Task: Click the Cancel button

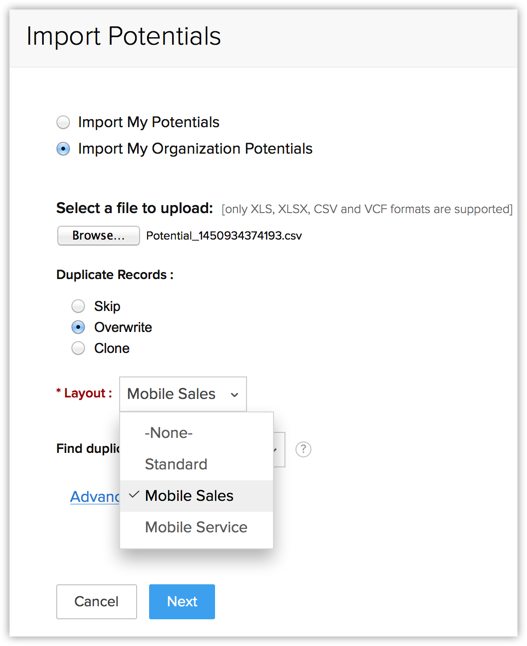Action: click(96, 602)
